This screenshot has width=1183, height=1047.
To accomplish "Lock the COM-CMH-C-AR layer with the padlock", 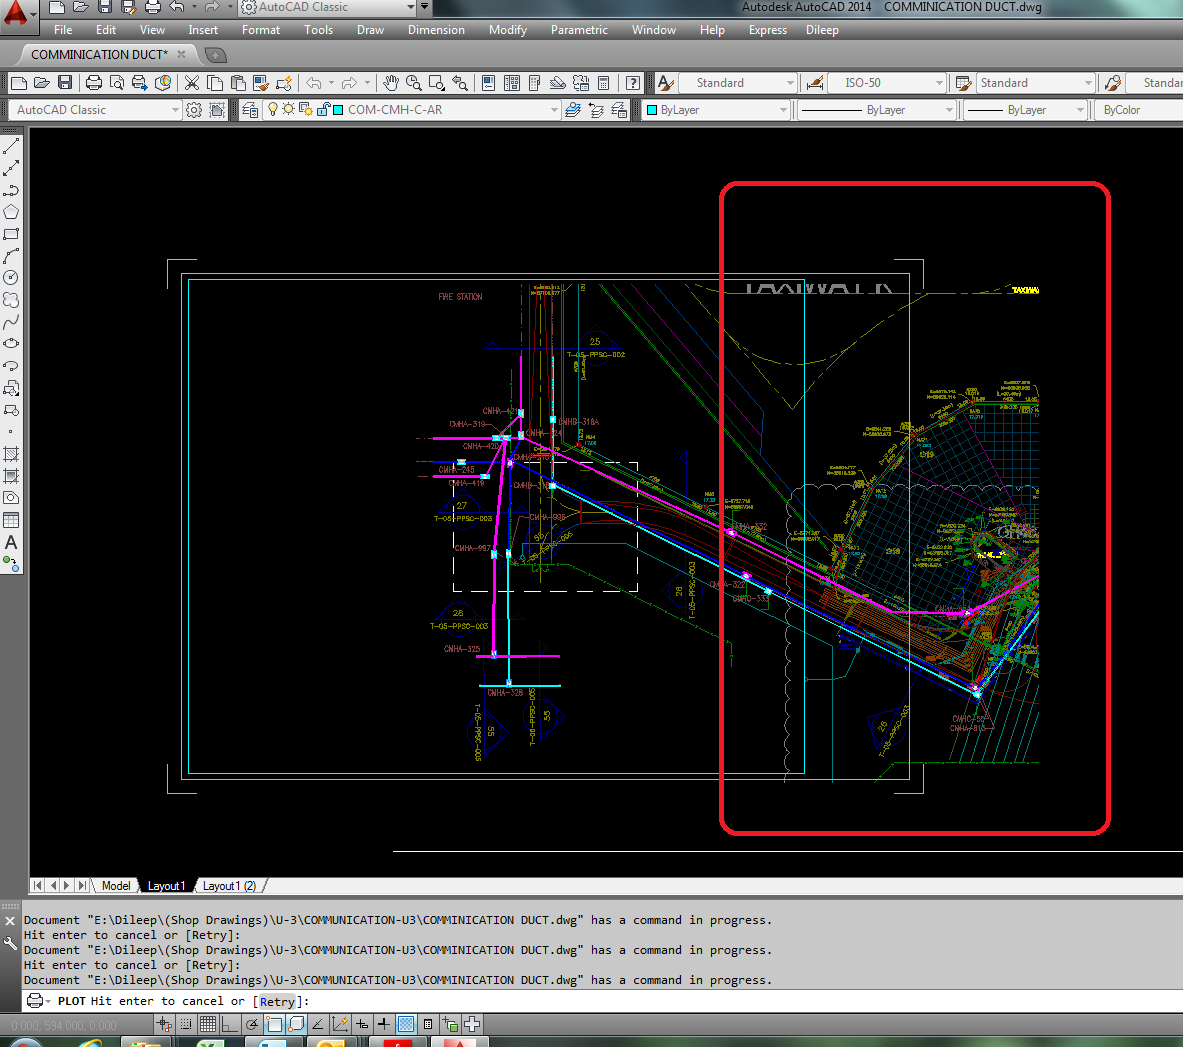I will pyautogui.click(x=323, y=110).
